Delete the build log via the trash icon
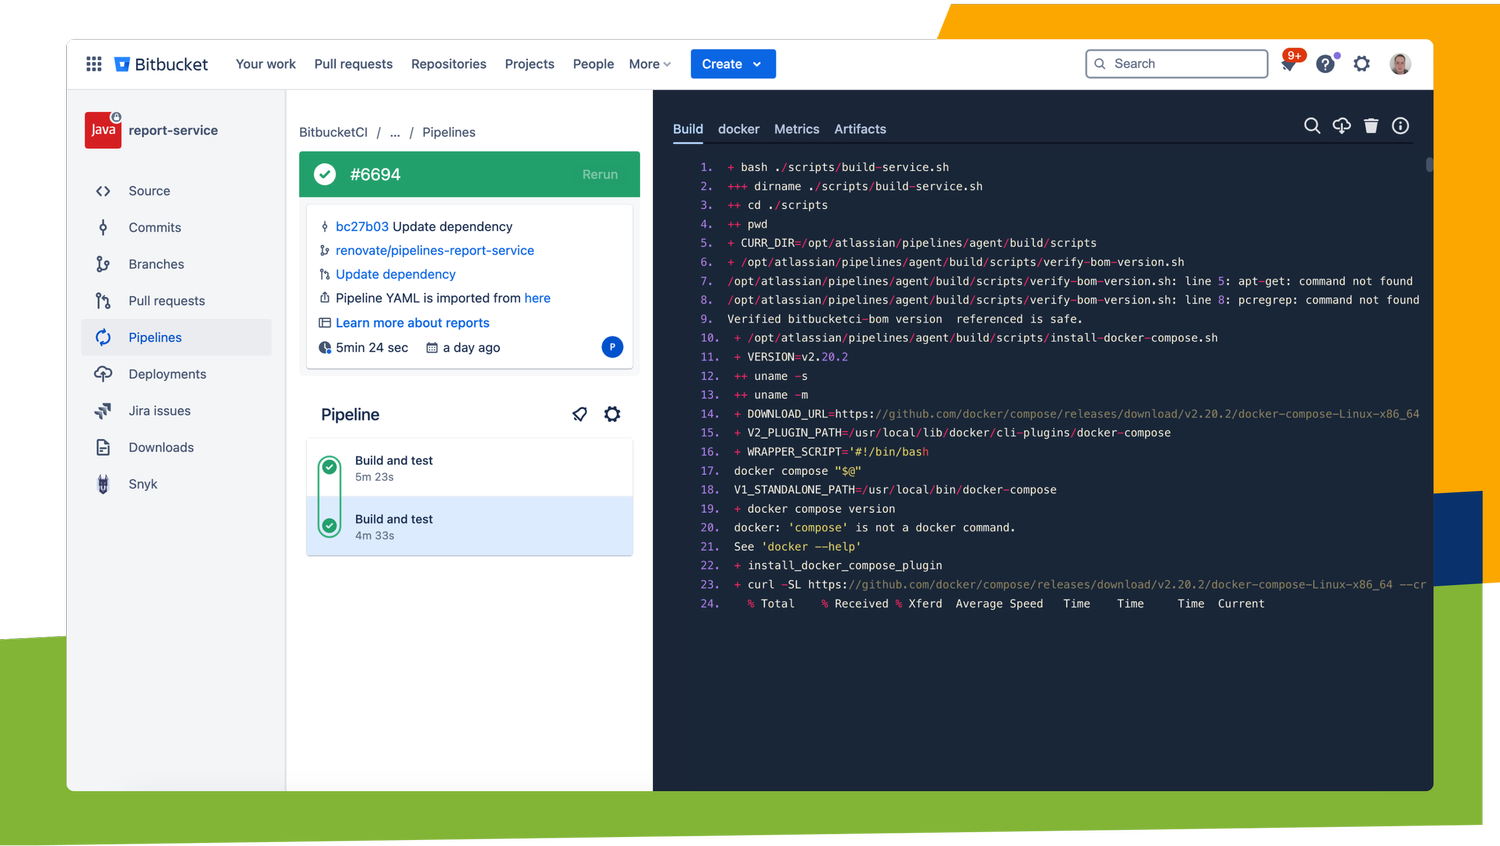Viewport: 1500px width, 846px height. click(1371, 126)
